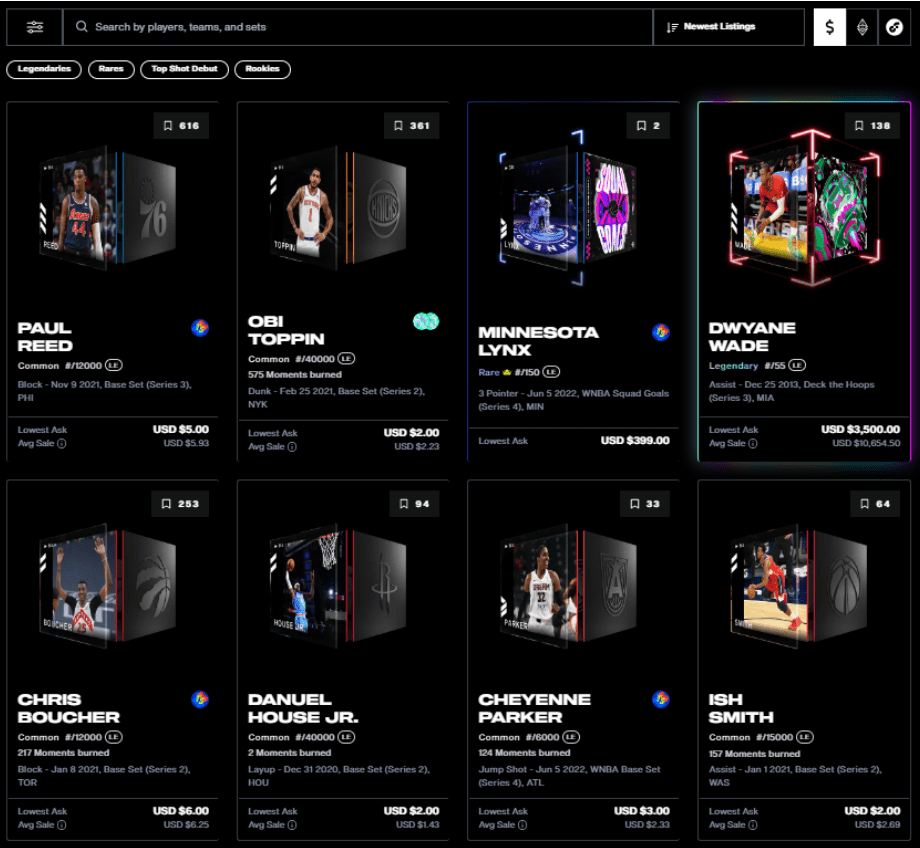920x848 pixels.
Task: Filter by Top Shot Debut chip
Action: [184, 69]
